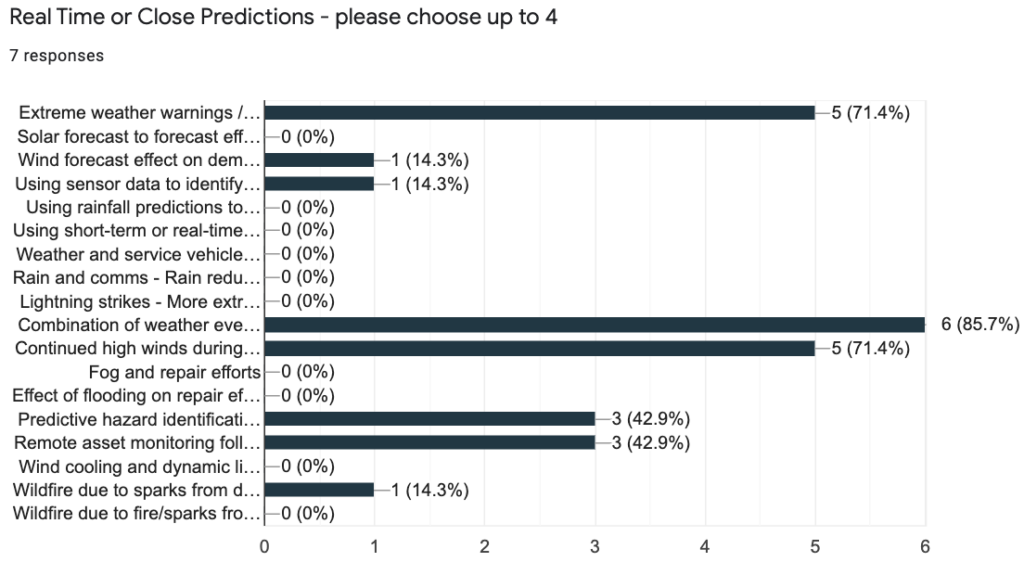
Task: Click the 'Using sensor data to identify' bar
Action: pyautogui.click(x=319, y=183)
